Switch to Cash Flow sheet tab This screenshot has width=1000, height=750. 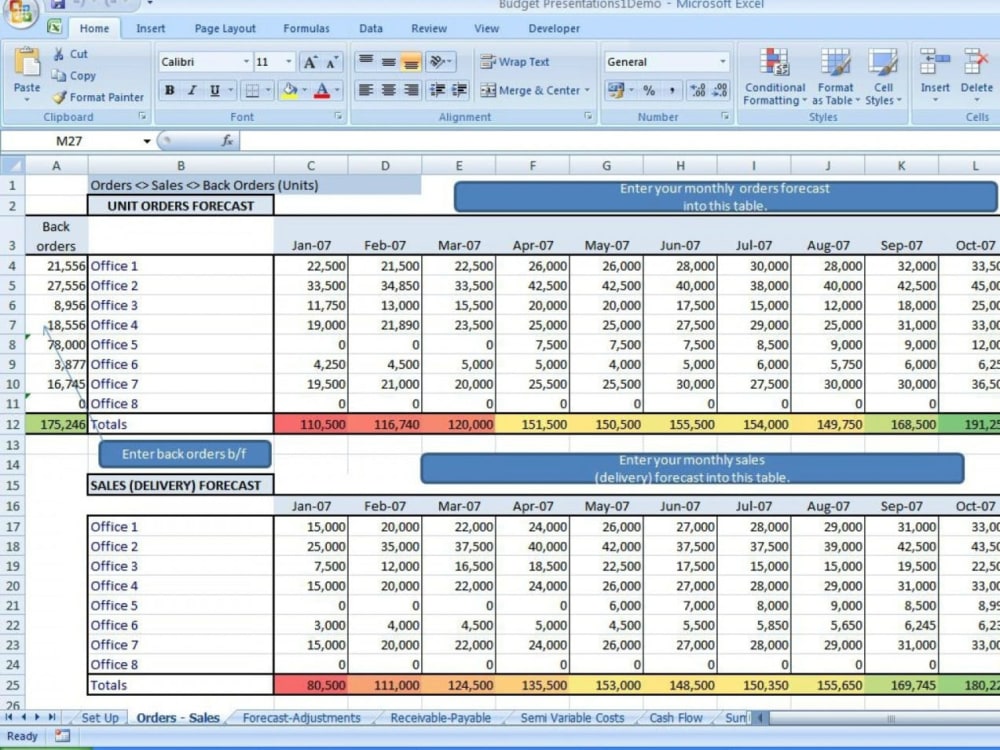click(675, 717)
